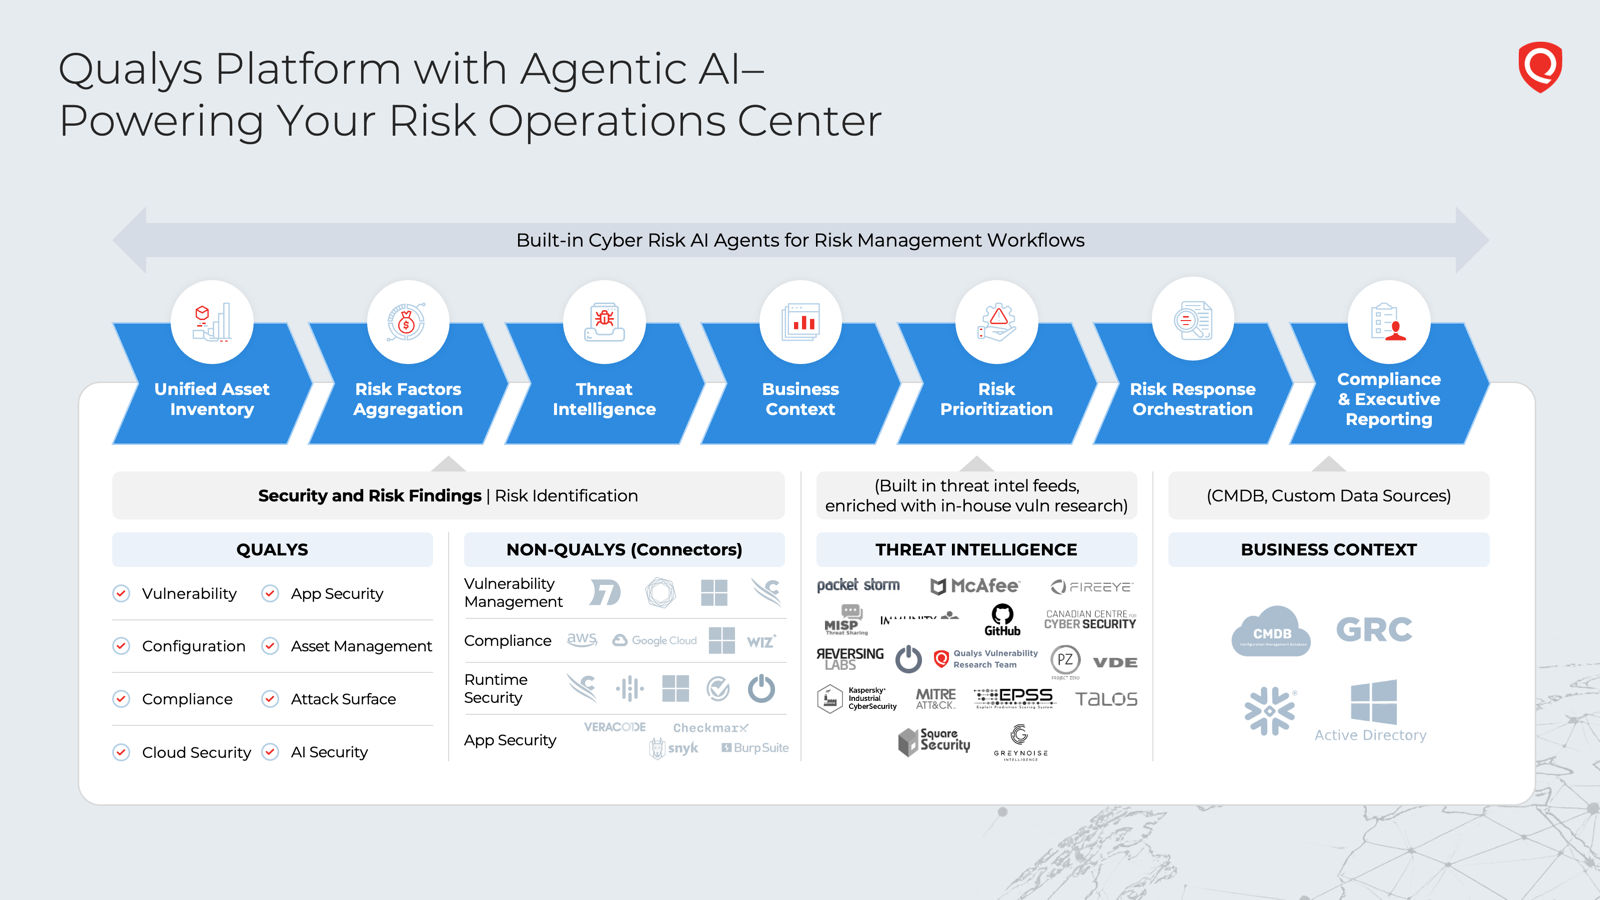1600x900 pixels.
Task: Select the Compliance & Executive Reporting label
Action: (x=1389, y=399)
